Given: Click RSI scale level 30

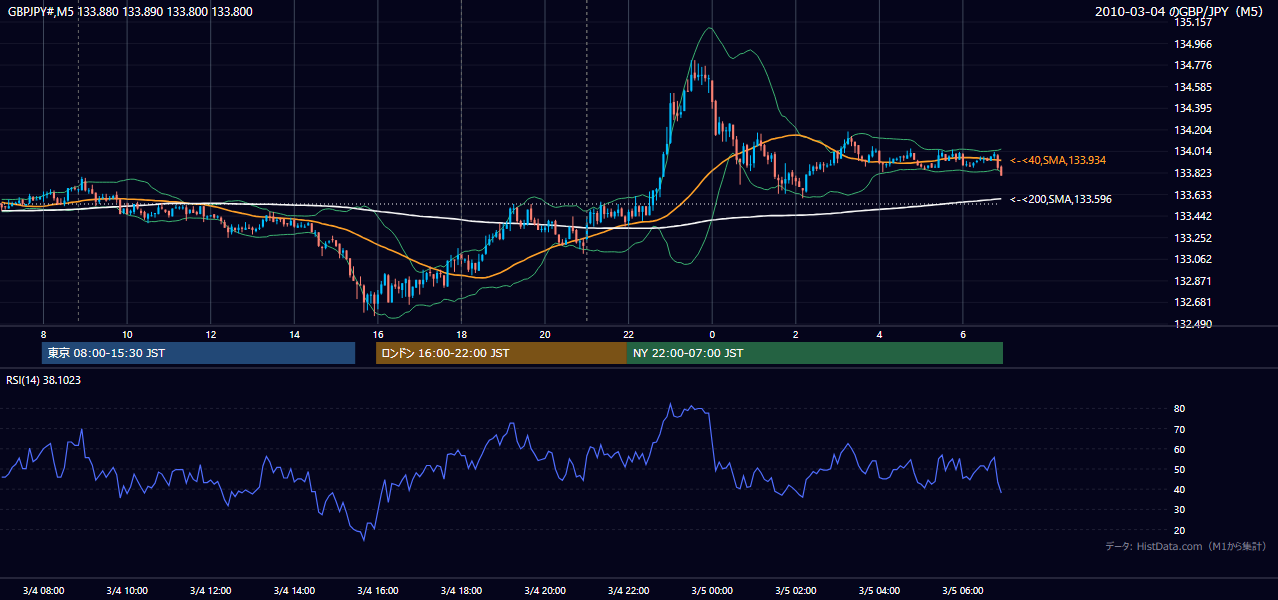Looking at the screenshot, I should pyautogui.click(x=1180, y=509).
